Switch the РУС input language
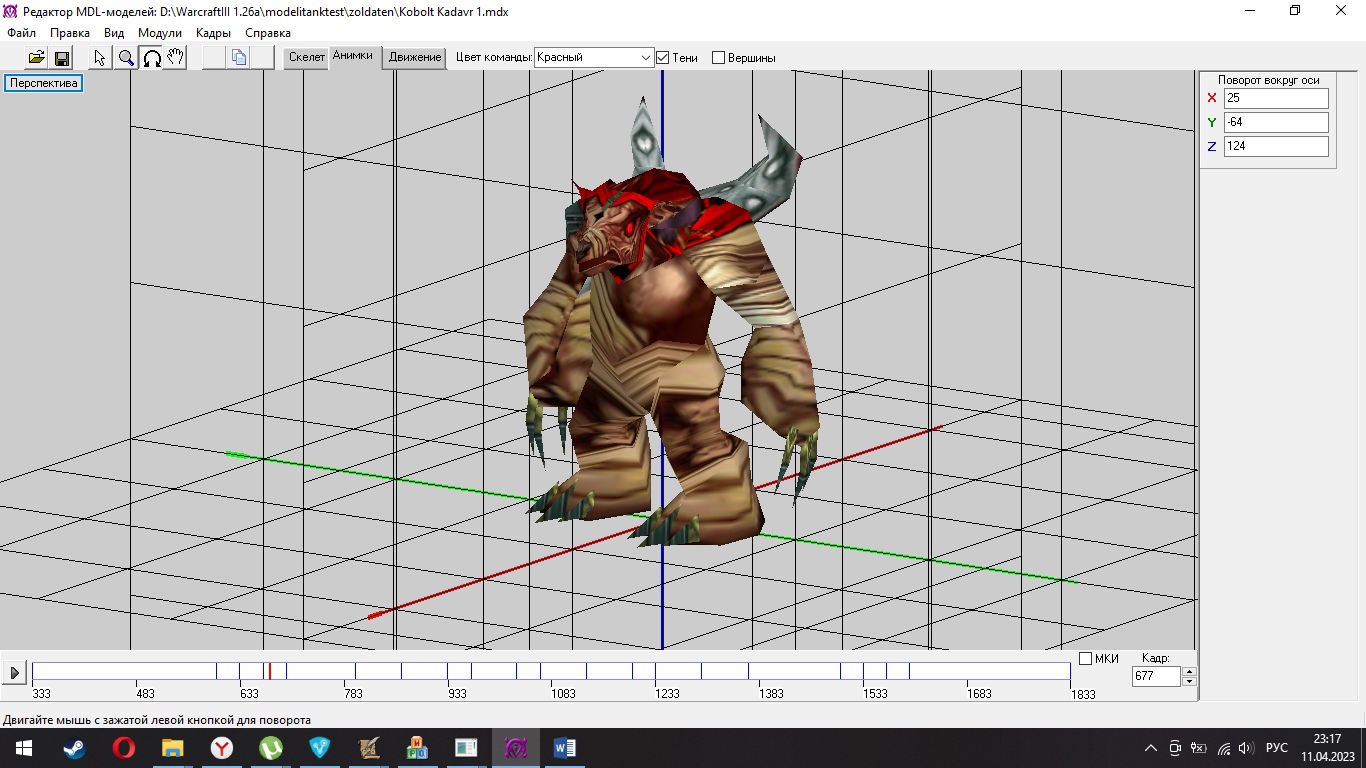This screenshot has height=768, width=1366. pyautogui.click(x=1277, y=748)
